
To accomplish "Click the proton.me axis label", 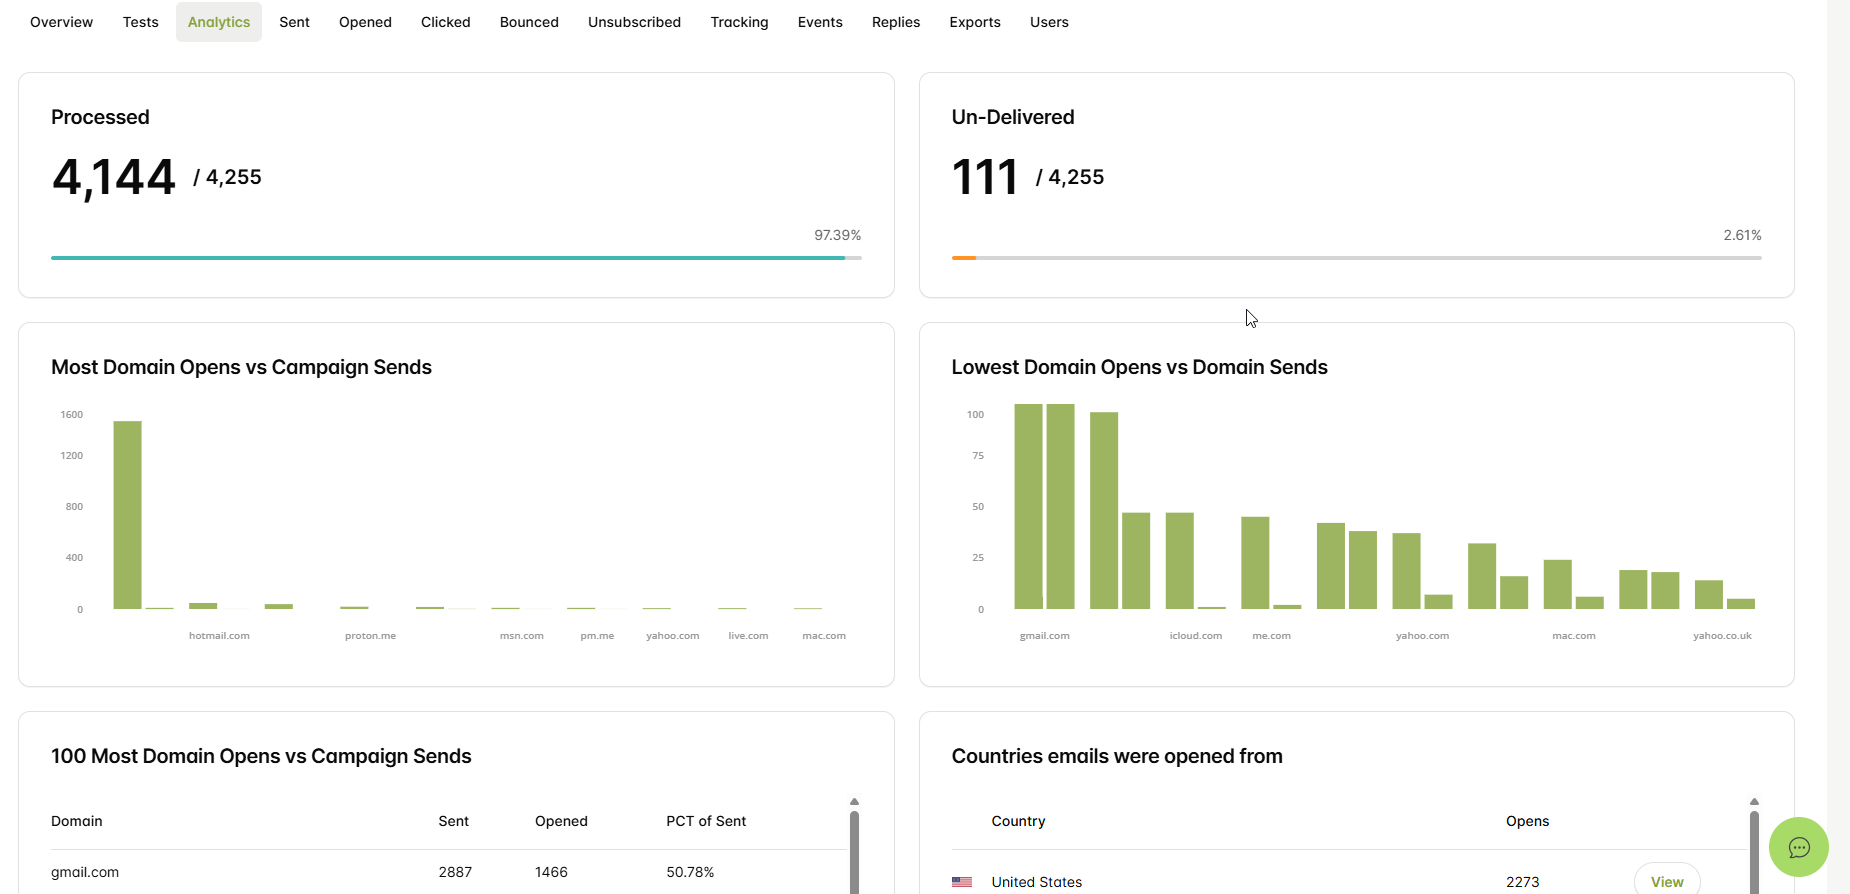I will (370, 636).
